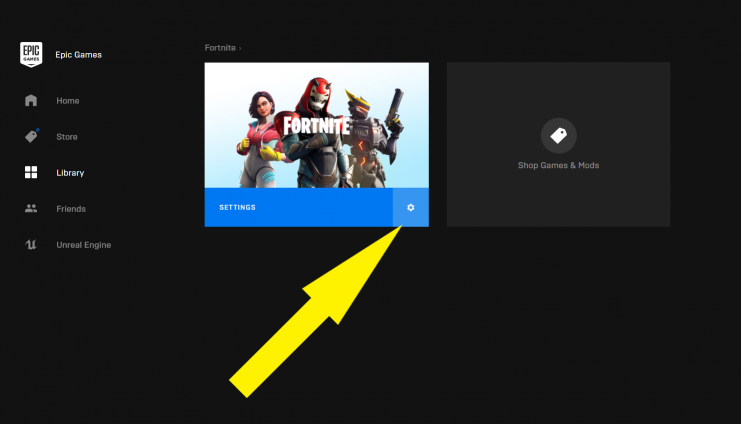Screen dimensions: 741x424
Task: Expand the Fortnite breadcrumb chevron
Action: click(240, 48)
